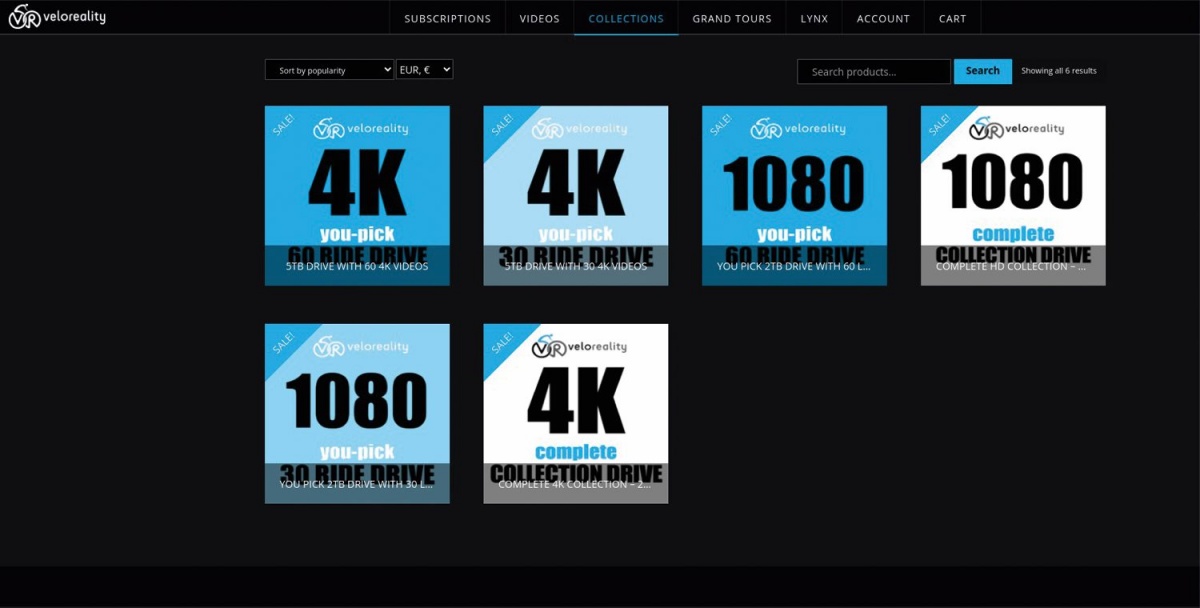1200x608 pixels.
Task: View the Cart
Action: coord(953,18)
